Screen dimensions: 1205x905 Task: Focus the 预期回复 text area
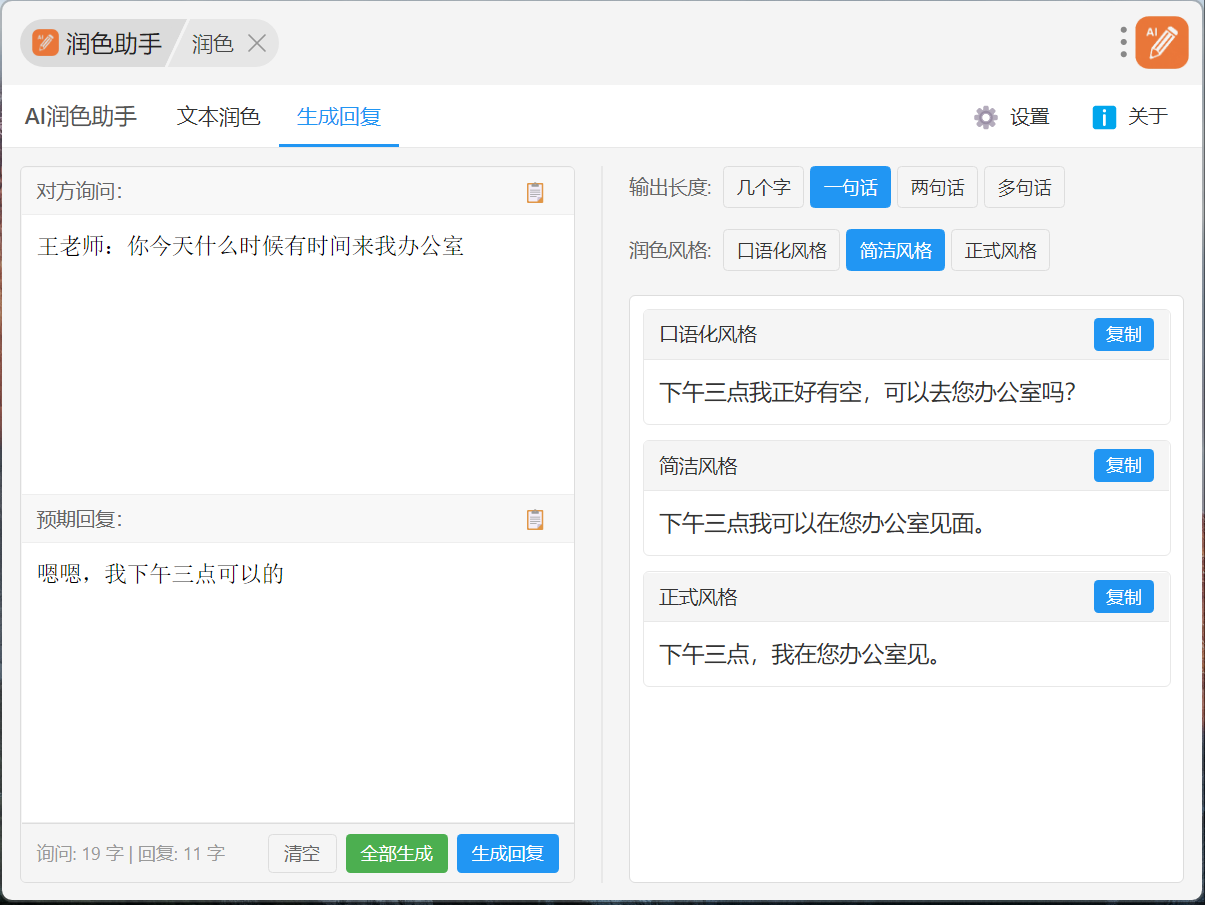click(x=297, y=682)
